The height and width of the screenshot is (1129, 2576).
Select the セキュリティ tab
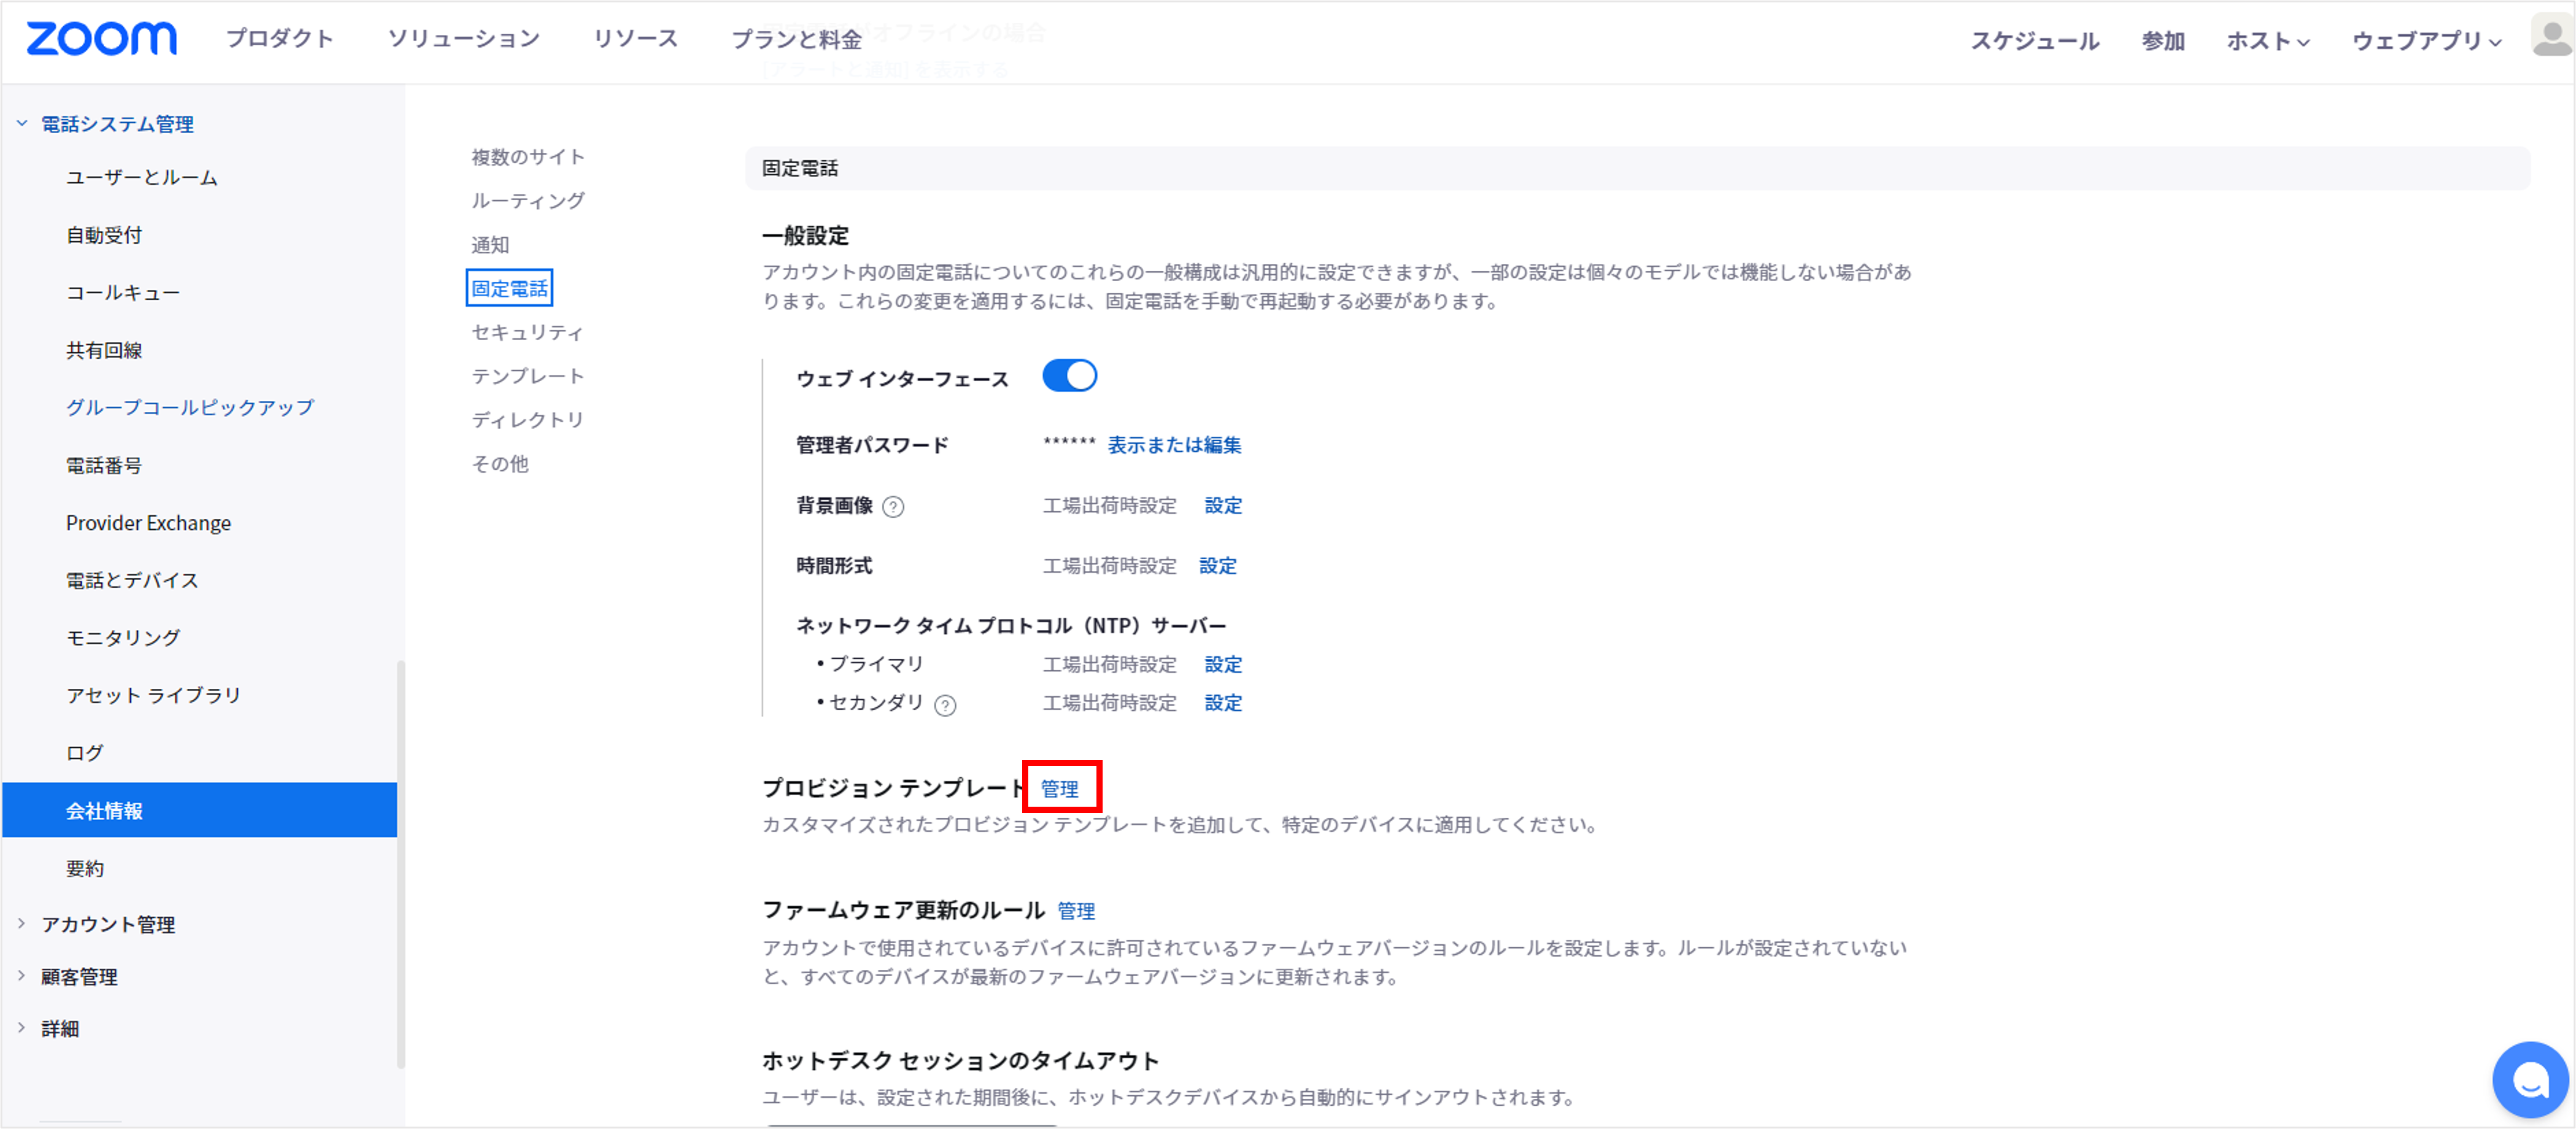(x=527, y=332)
